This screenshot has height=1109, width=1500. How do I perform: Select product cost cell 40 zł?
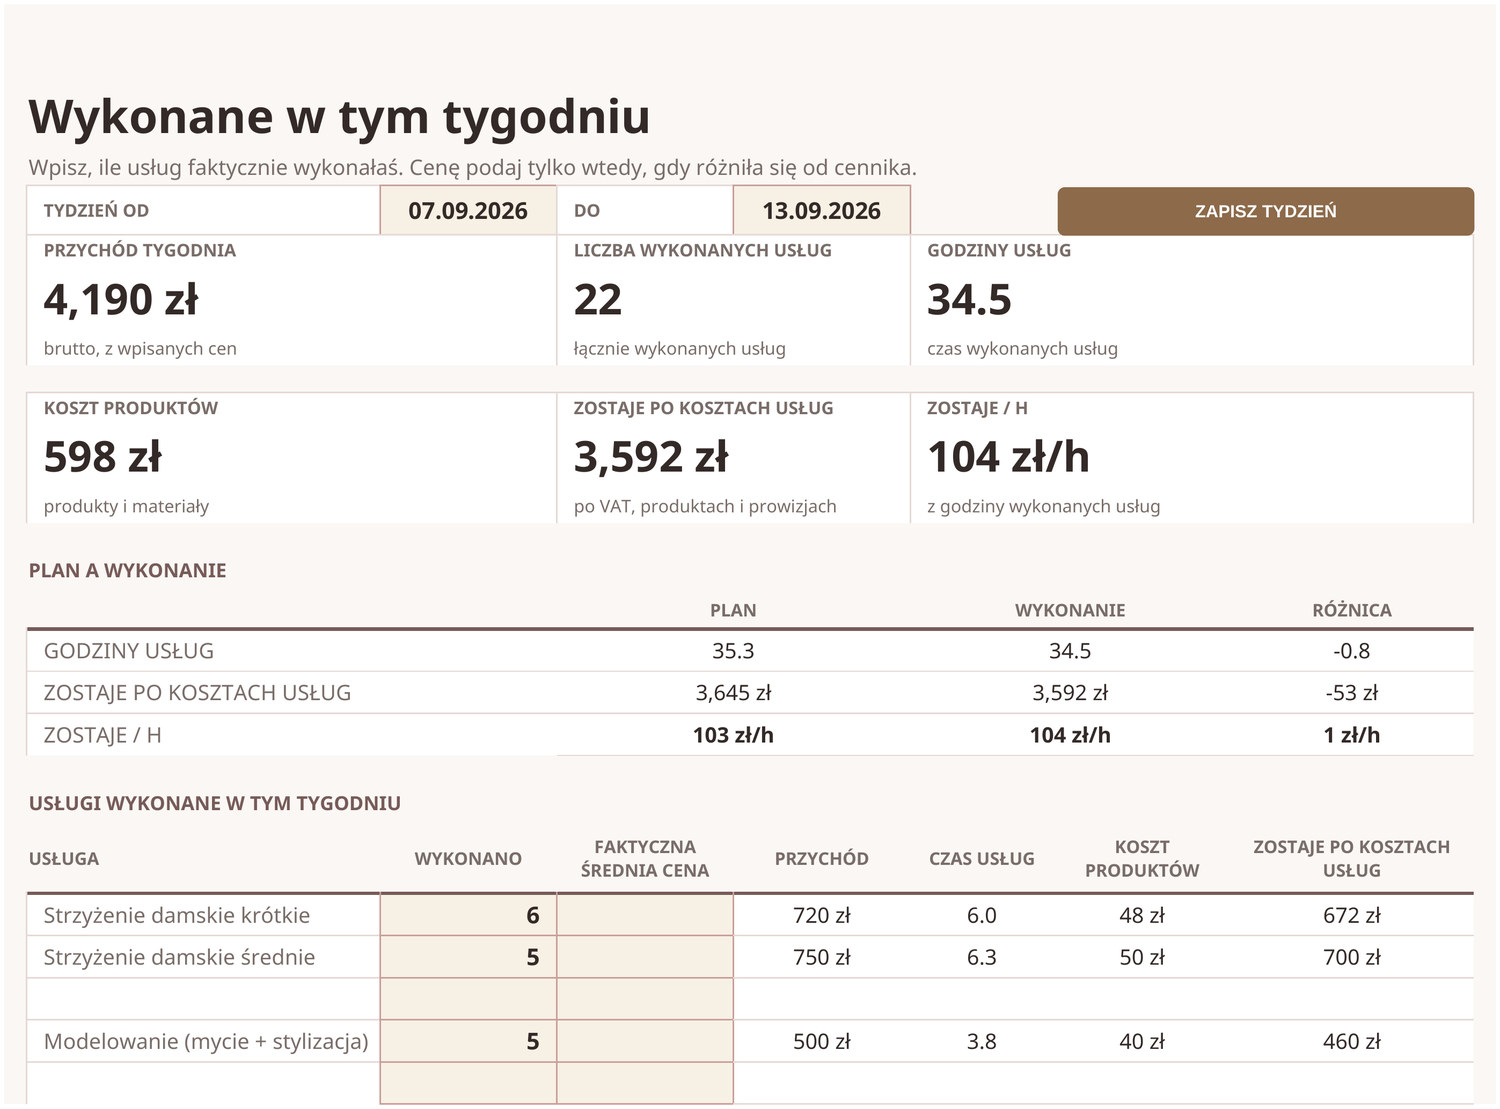tap(1142, 1041)
